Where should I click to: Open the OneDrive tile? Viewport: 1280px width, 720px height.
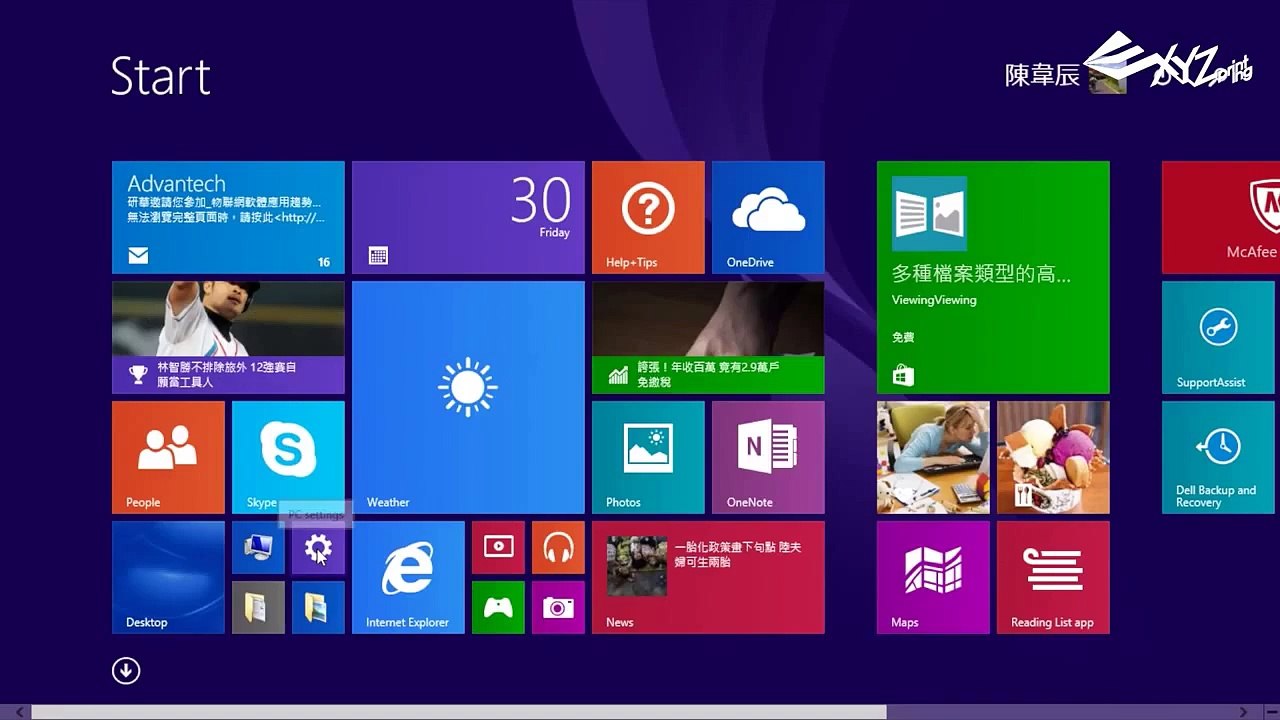(x=768, y=217)
